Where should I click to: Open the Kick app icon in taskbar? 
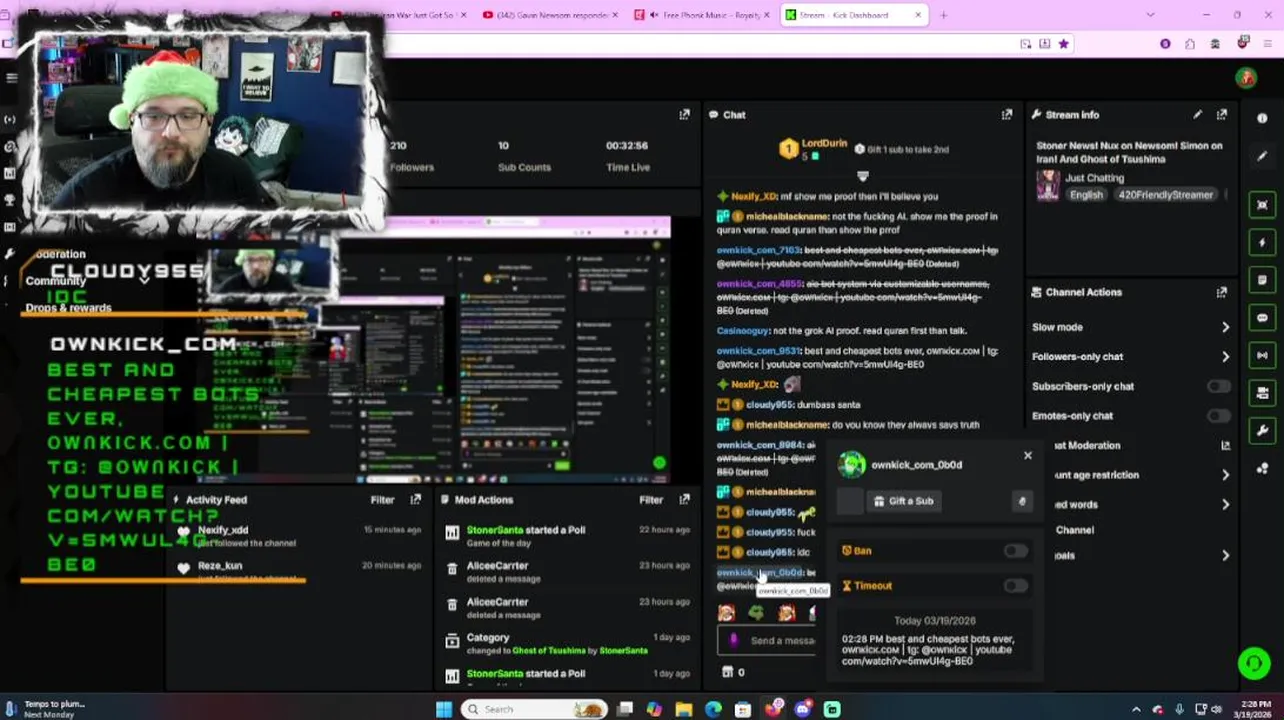point(832,709)
